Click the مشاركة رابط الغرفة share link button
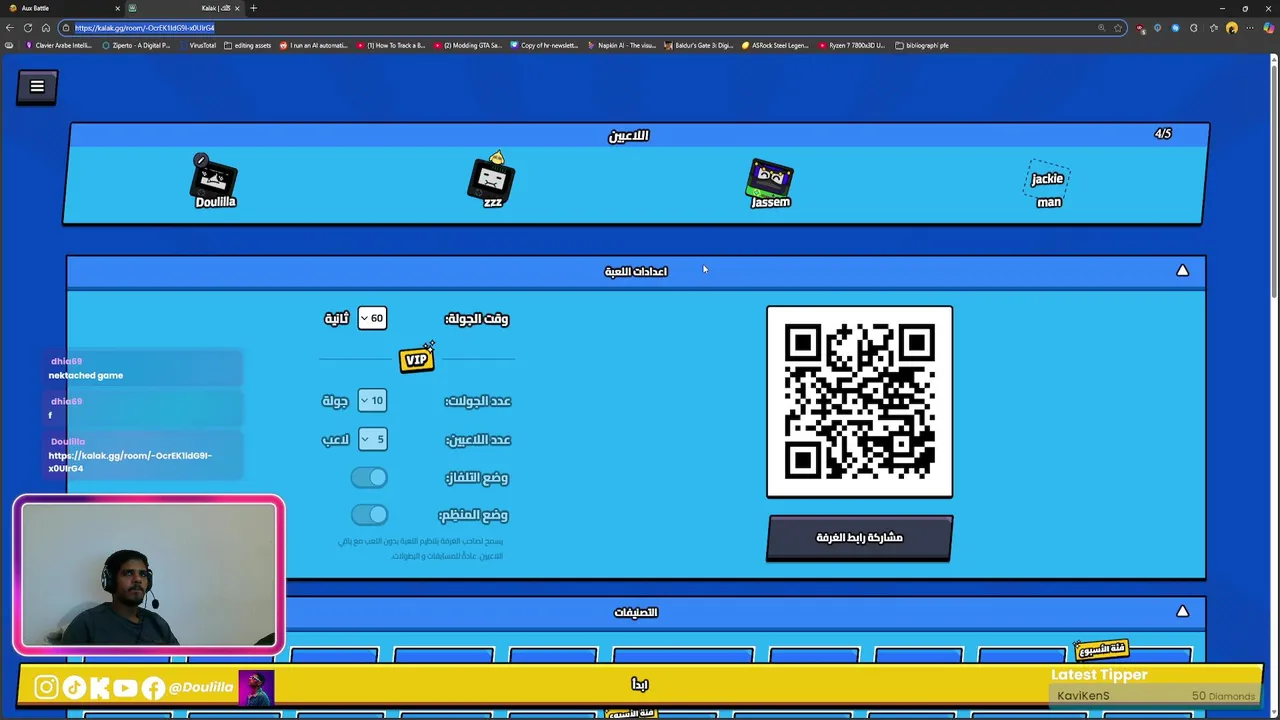Screen dimensions: 1280x720 coord(860,538)
